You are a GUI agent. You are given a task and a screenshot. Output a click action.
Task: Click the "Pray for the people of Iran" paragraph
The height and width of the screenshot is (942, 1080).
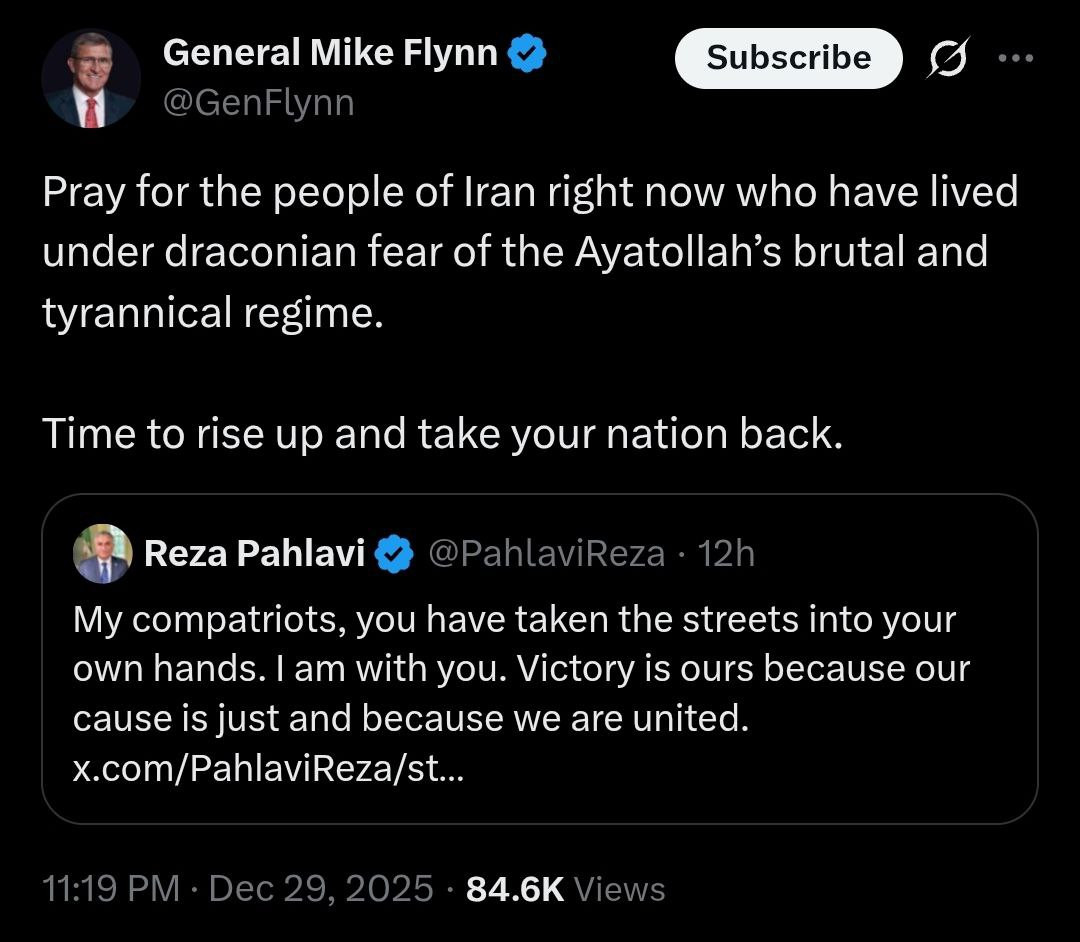click(x=529, y=251)
